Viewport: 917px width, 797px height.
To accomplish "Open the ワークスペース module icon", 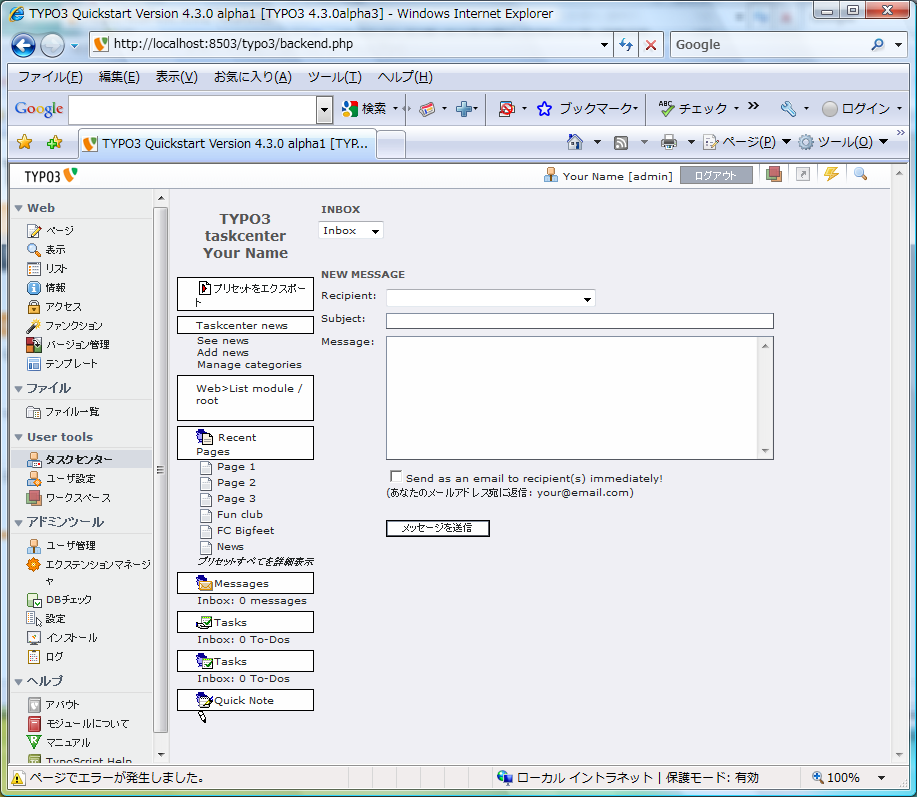I will click(34, 498).
